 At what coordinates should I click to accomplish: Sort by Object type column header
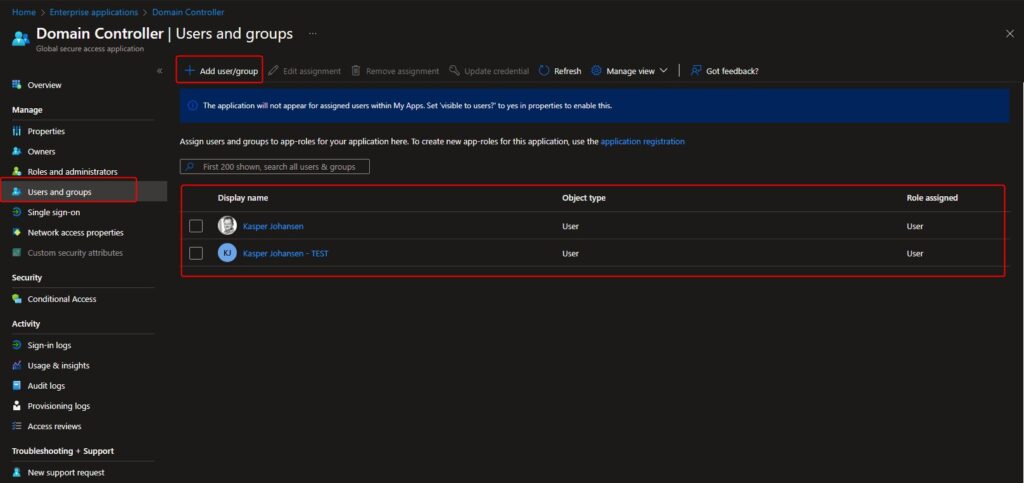(584, 198)
